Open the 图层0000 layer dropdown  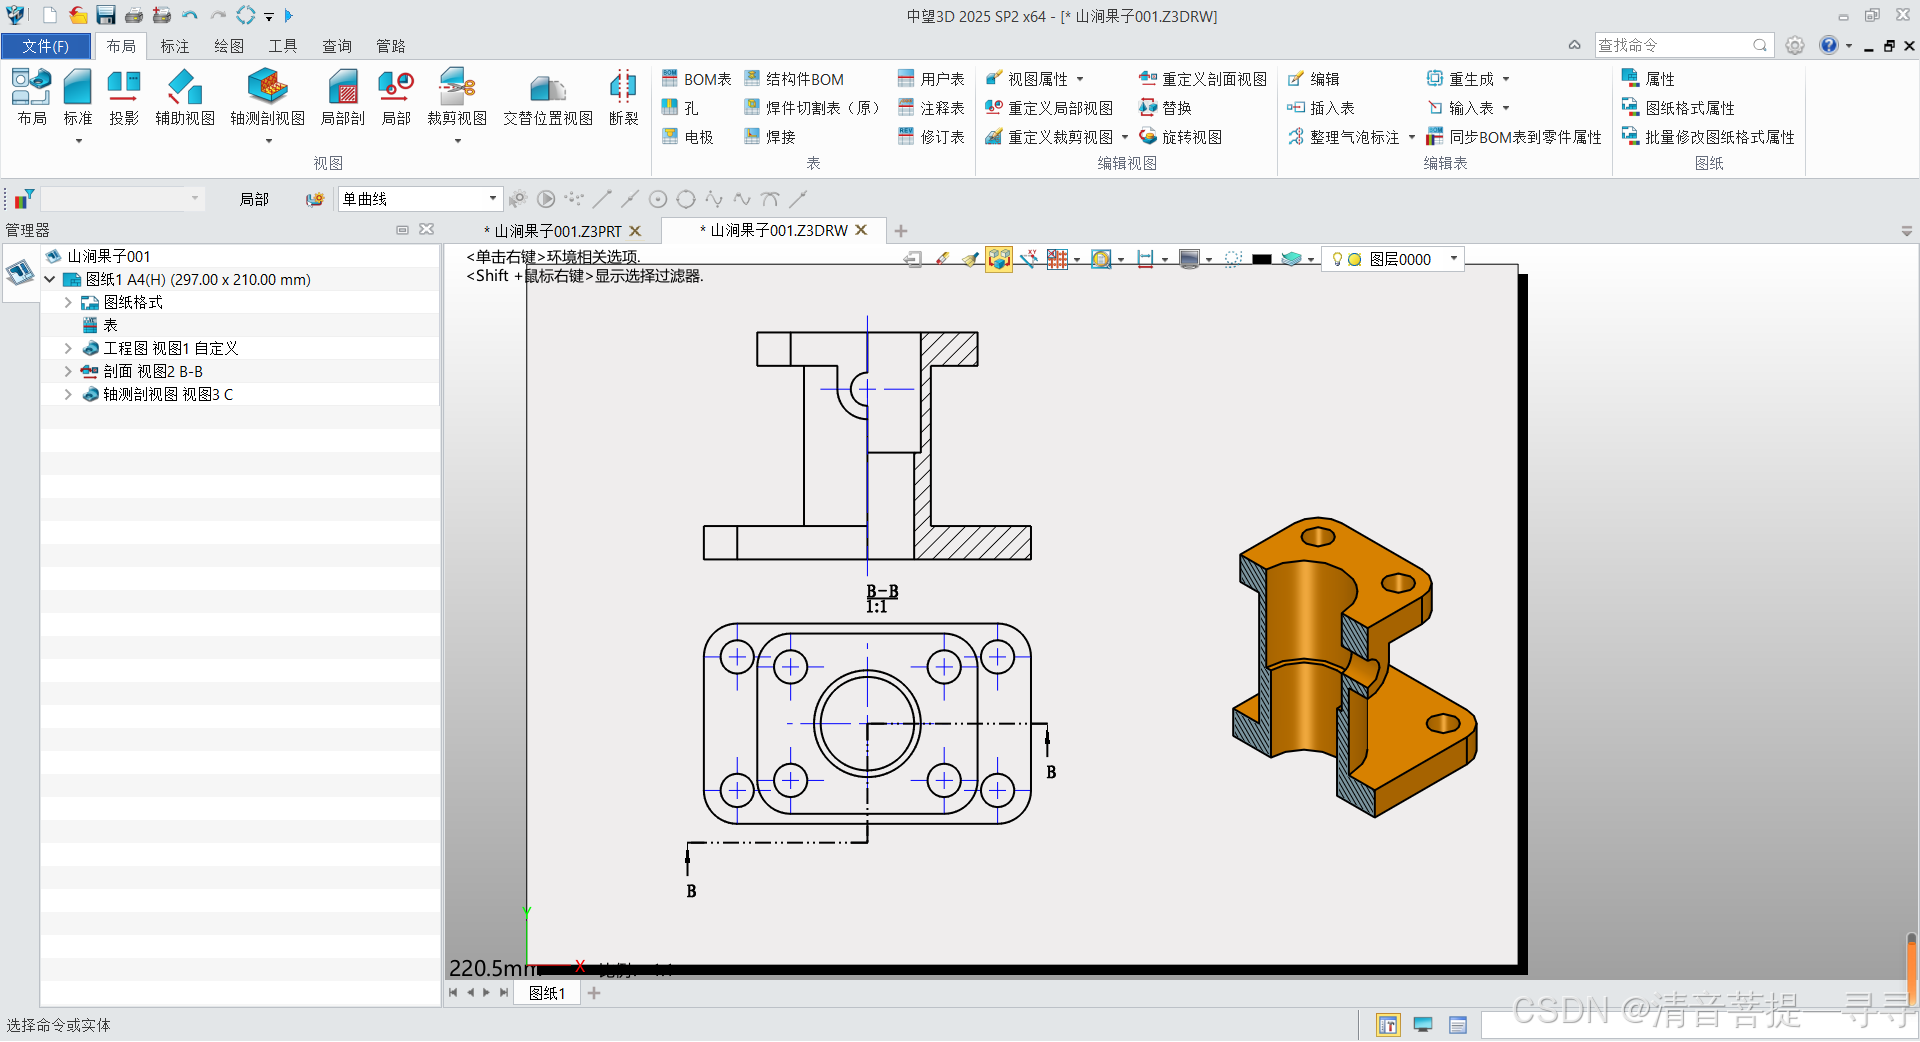1453,258
